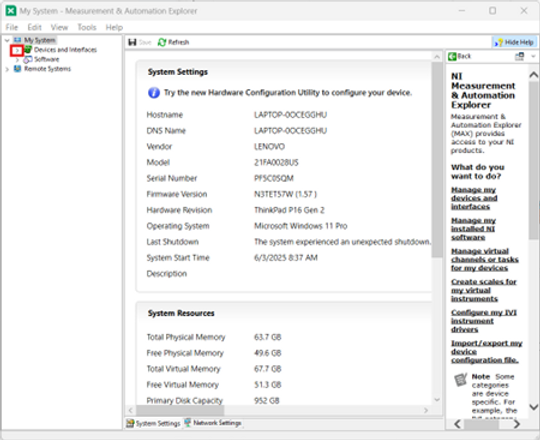Click help pane horizontal scroll left arrow
Viewport: 540px width, 440px height.
pos(457,424)
